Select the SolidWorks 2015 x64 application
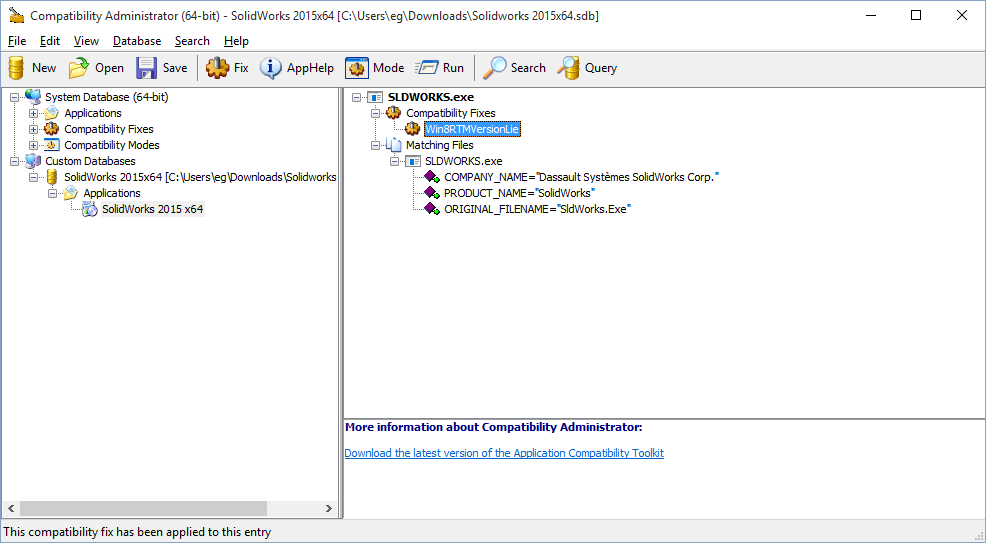Screen dimensions: 986x543 point(153,209)
